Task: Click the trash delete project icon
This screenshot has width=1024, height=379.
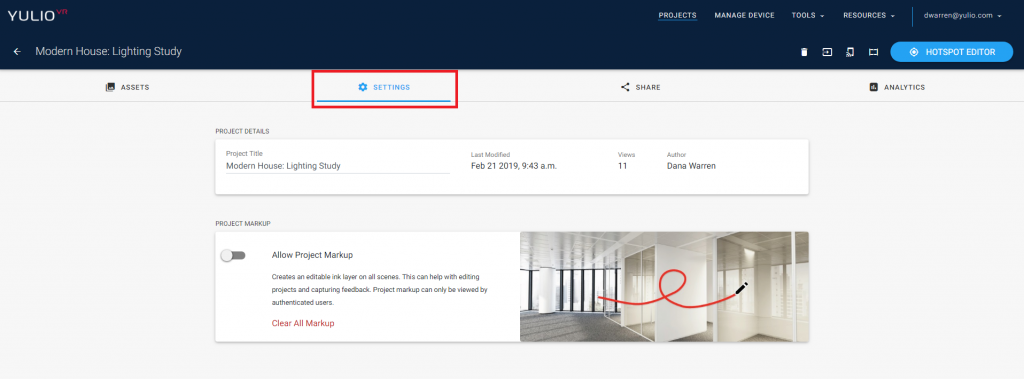Action: (804, 52)
